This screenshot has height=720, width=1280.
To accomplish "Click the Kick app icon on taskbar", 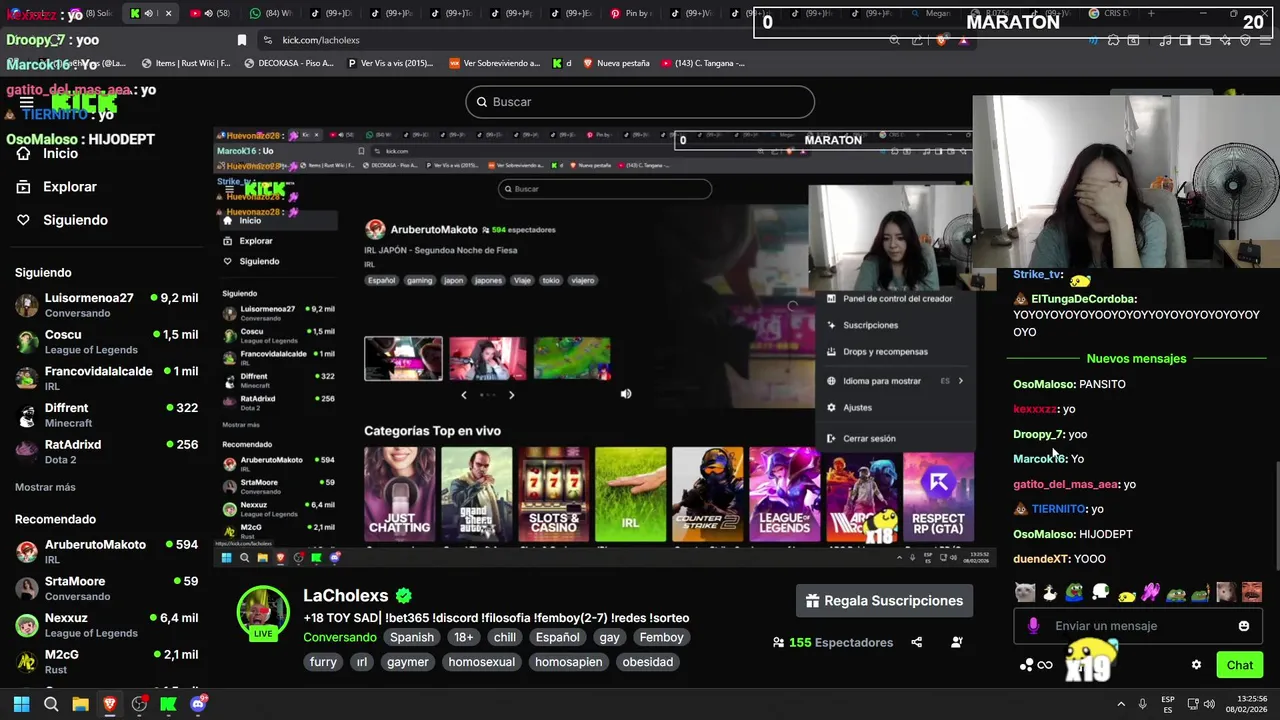I will [x=168, y=704].
